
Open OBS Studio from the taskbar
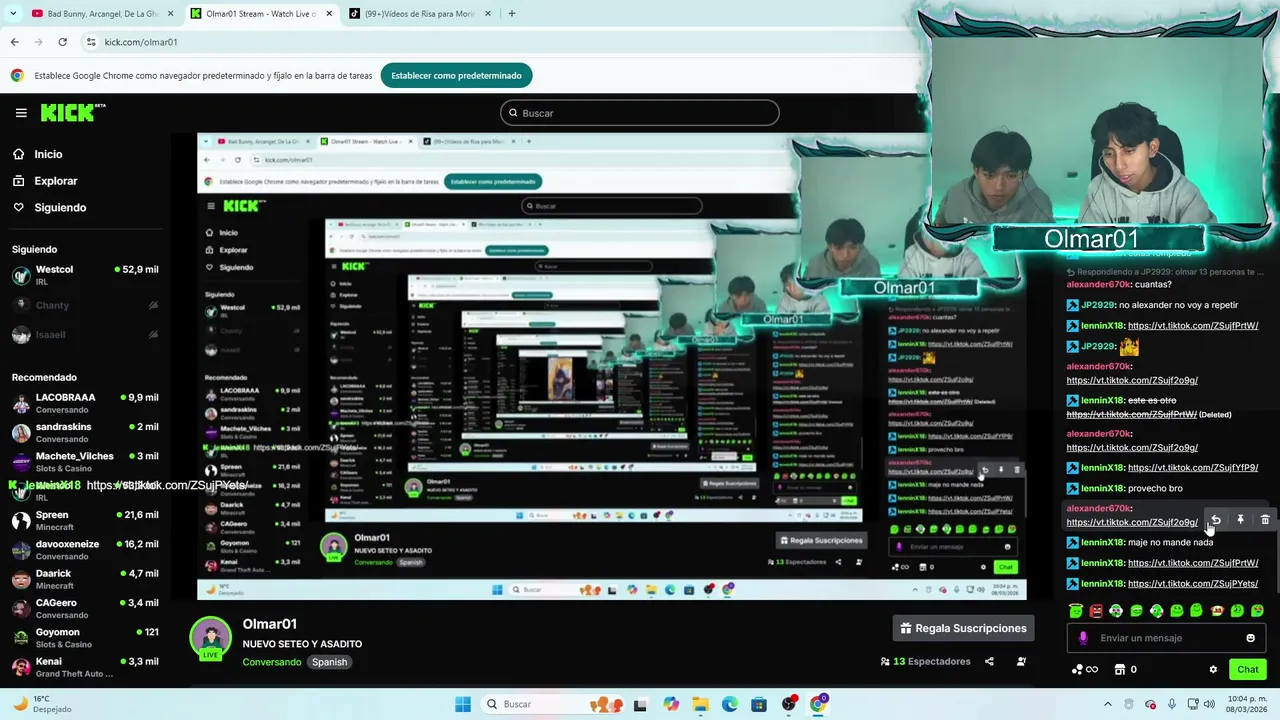click(x=789, y=704)
